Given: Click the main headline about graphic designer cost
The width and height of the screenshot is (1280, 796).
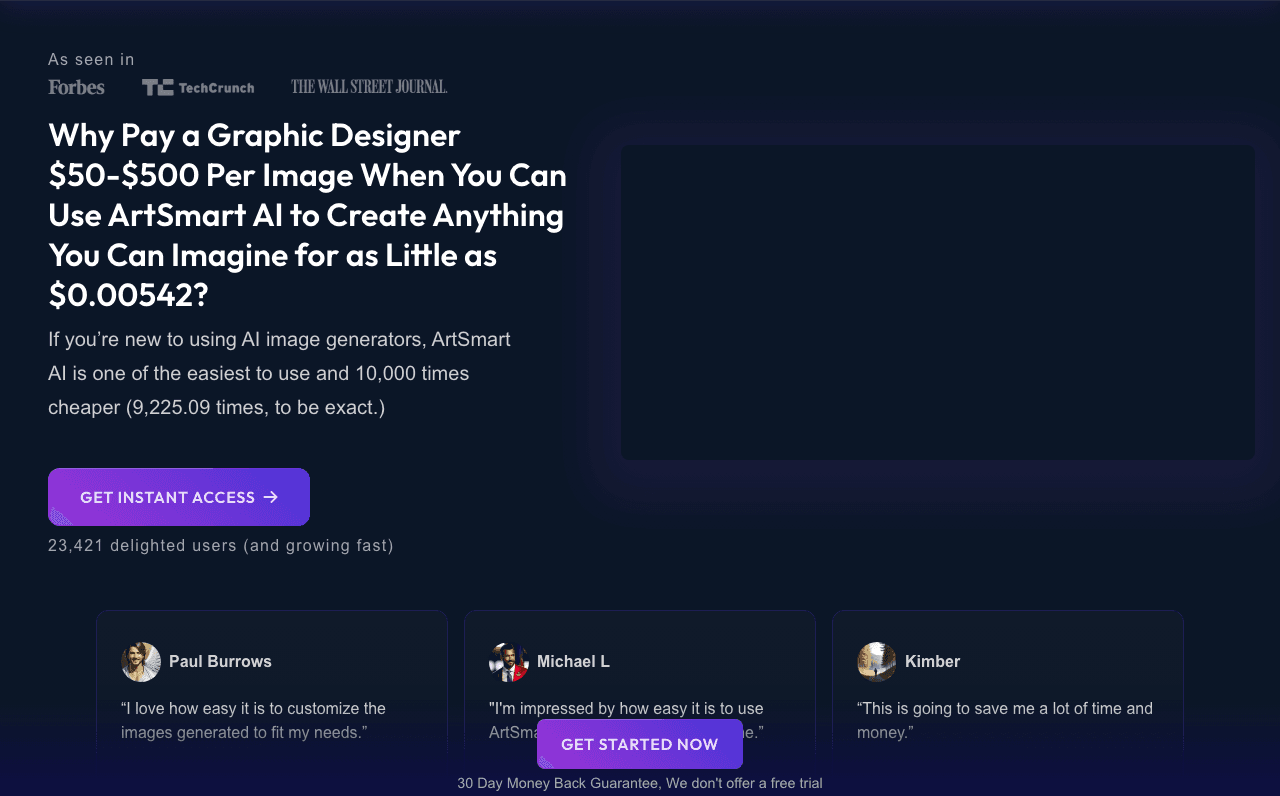Looking at the screenshot, I should (x=308, y=216).
